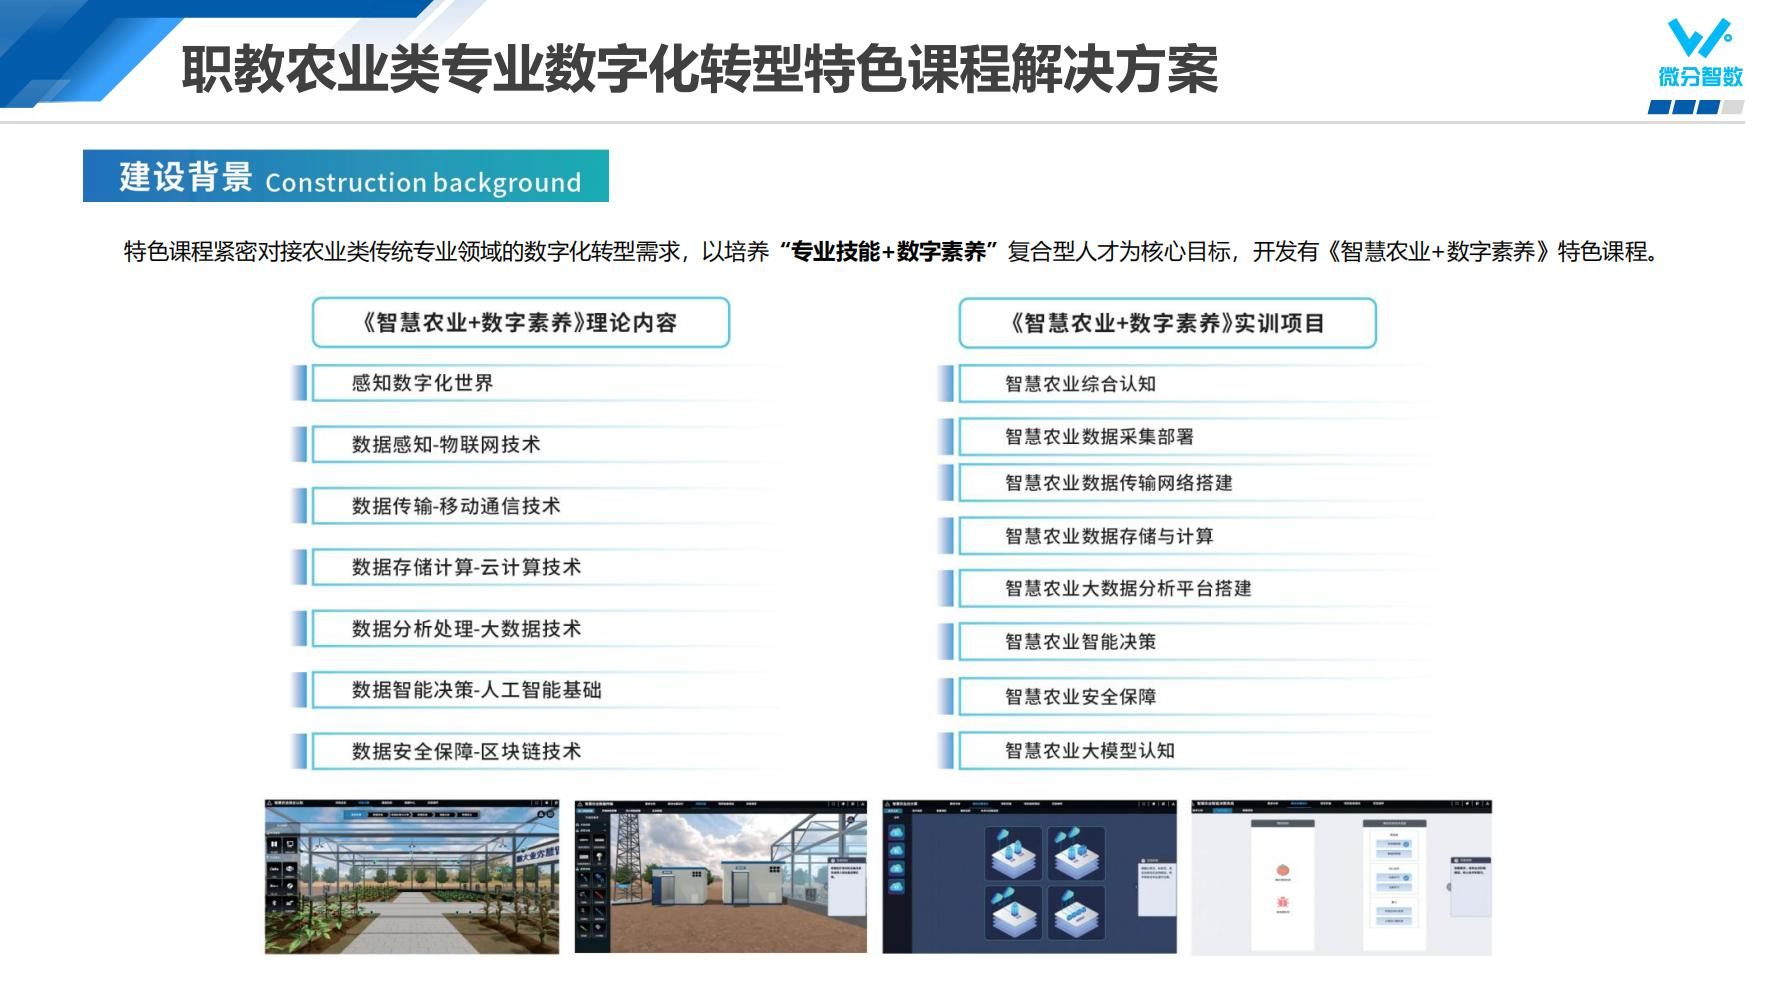The width and height of the screenshot is (1778, 1000).
Task: Select the header box 《智慧农业+数字素养》理论内容
Action: coord(521,322)
